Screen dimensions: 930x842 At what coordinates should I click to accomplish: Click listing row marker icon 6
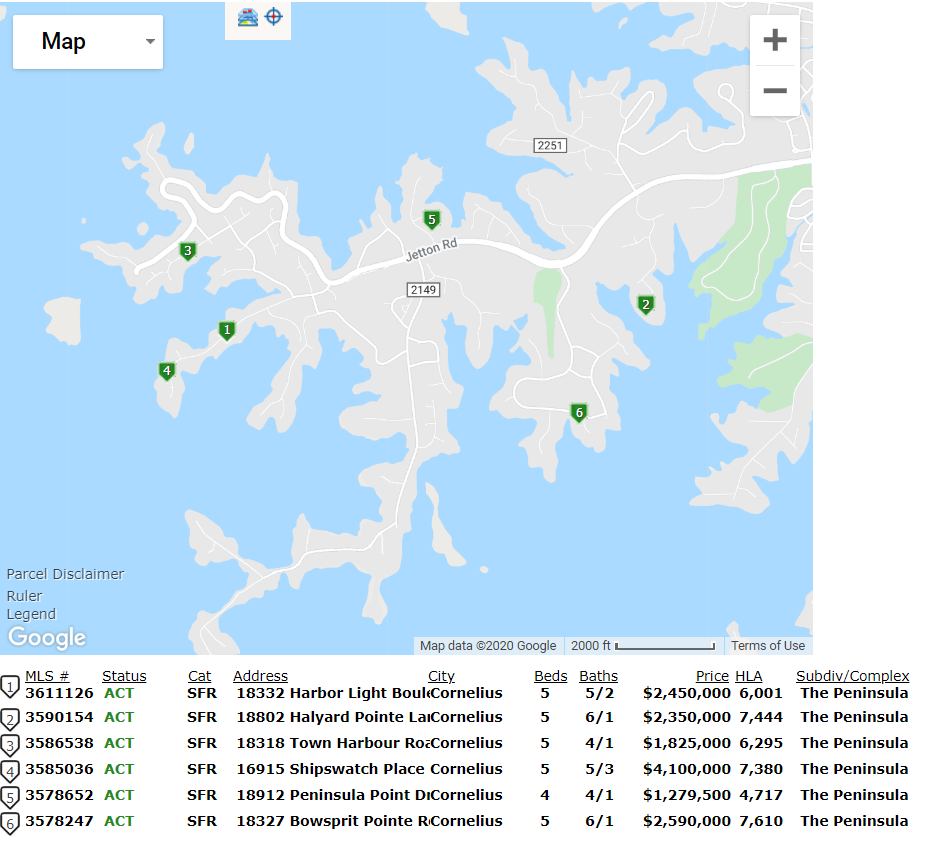(10, 824)
